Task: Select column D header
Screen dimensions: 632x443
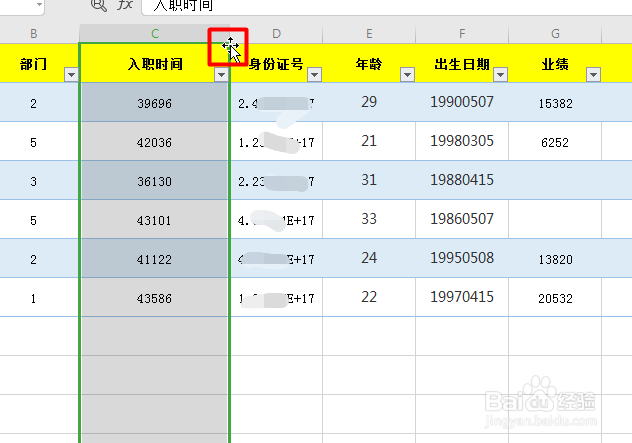Action: (x=276, y=33)
